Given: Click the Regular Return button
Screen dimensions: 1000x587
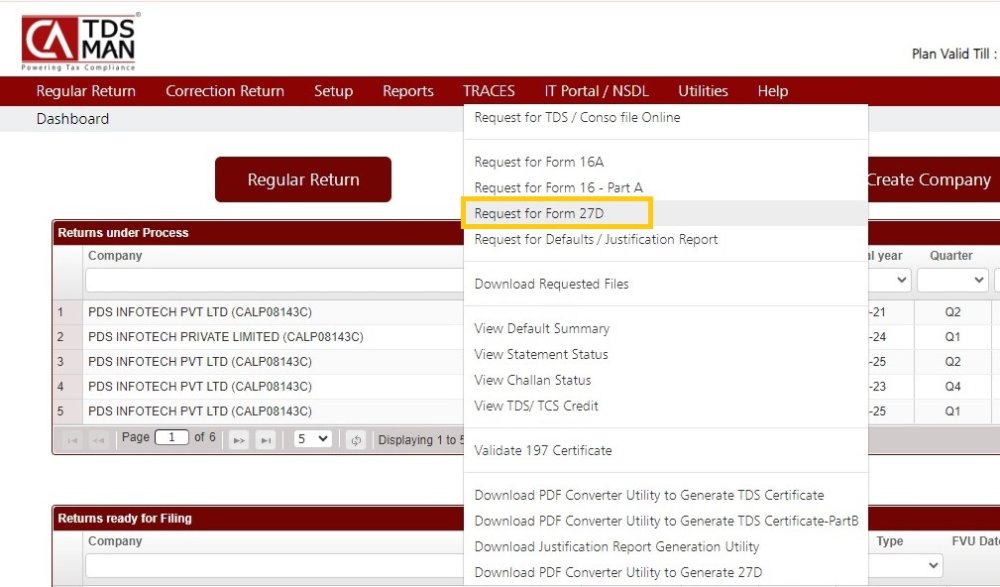Looking at the screenshot, I should 303,180.
